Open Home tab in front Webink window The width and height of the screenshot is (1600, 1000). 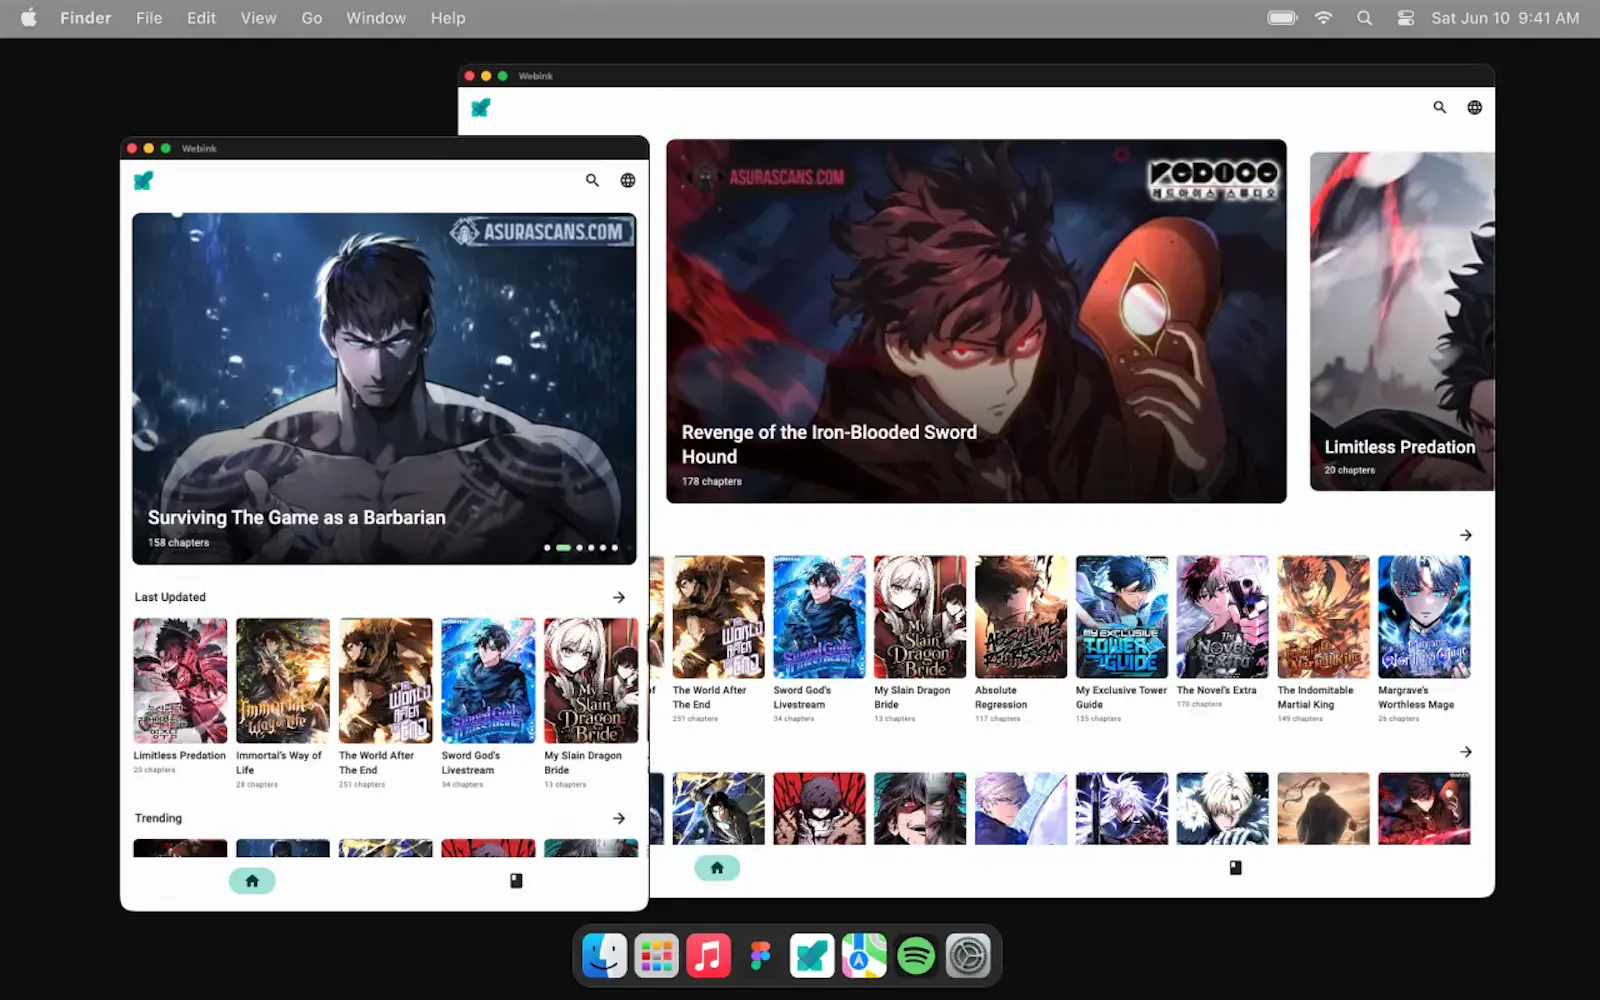[x=252, y=881]
